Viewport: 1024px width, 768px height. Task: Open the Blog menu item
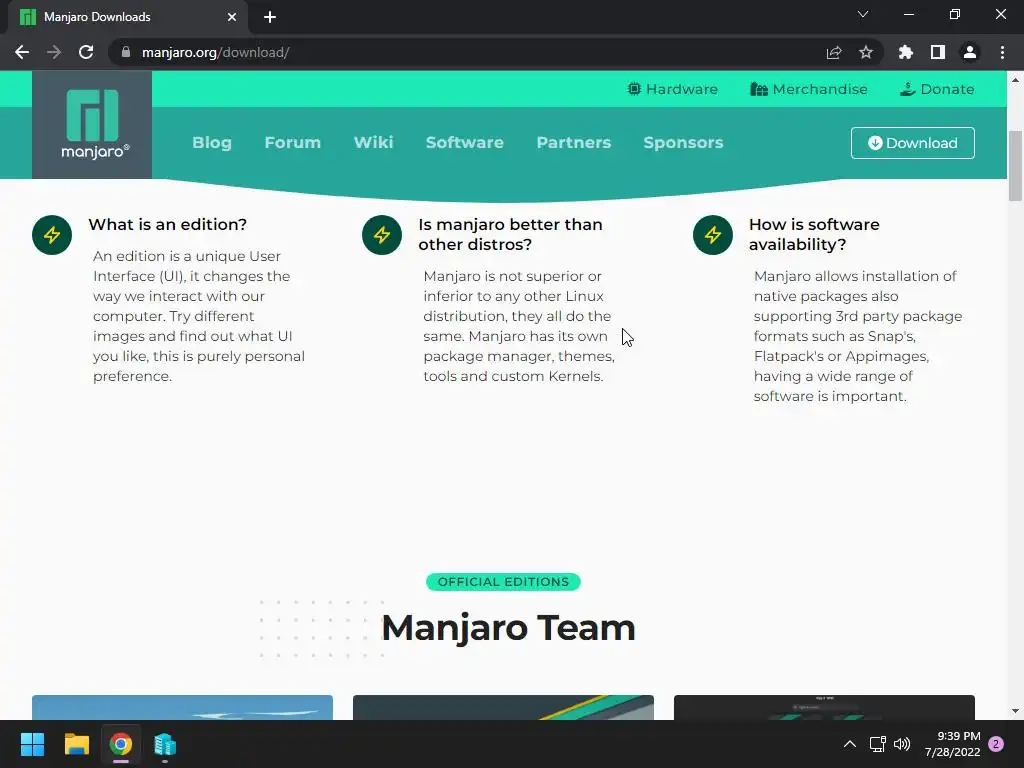click(x=212, y=142)
